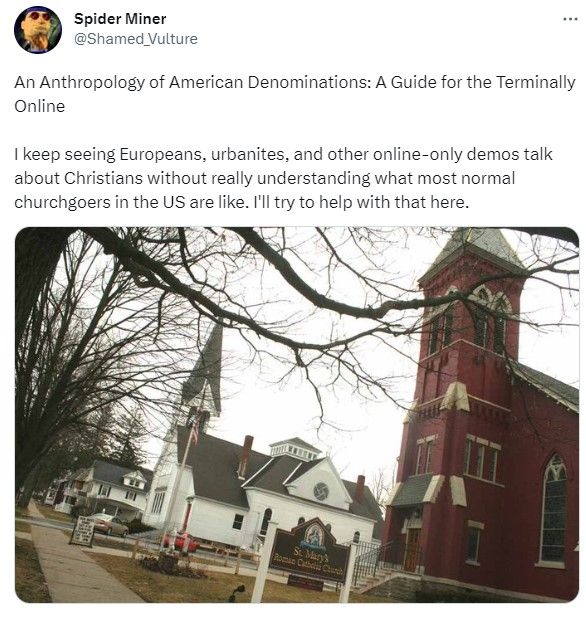Open the attached church photo
Screen dimensions: 586x618
[x=297, y=415]
